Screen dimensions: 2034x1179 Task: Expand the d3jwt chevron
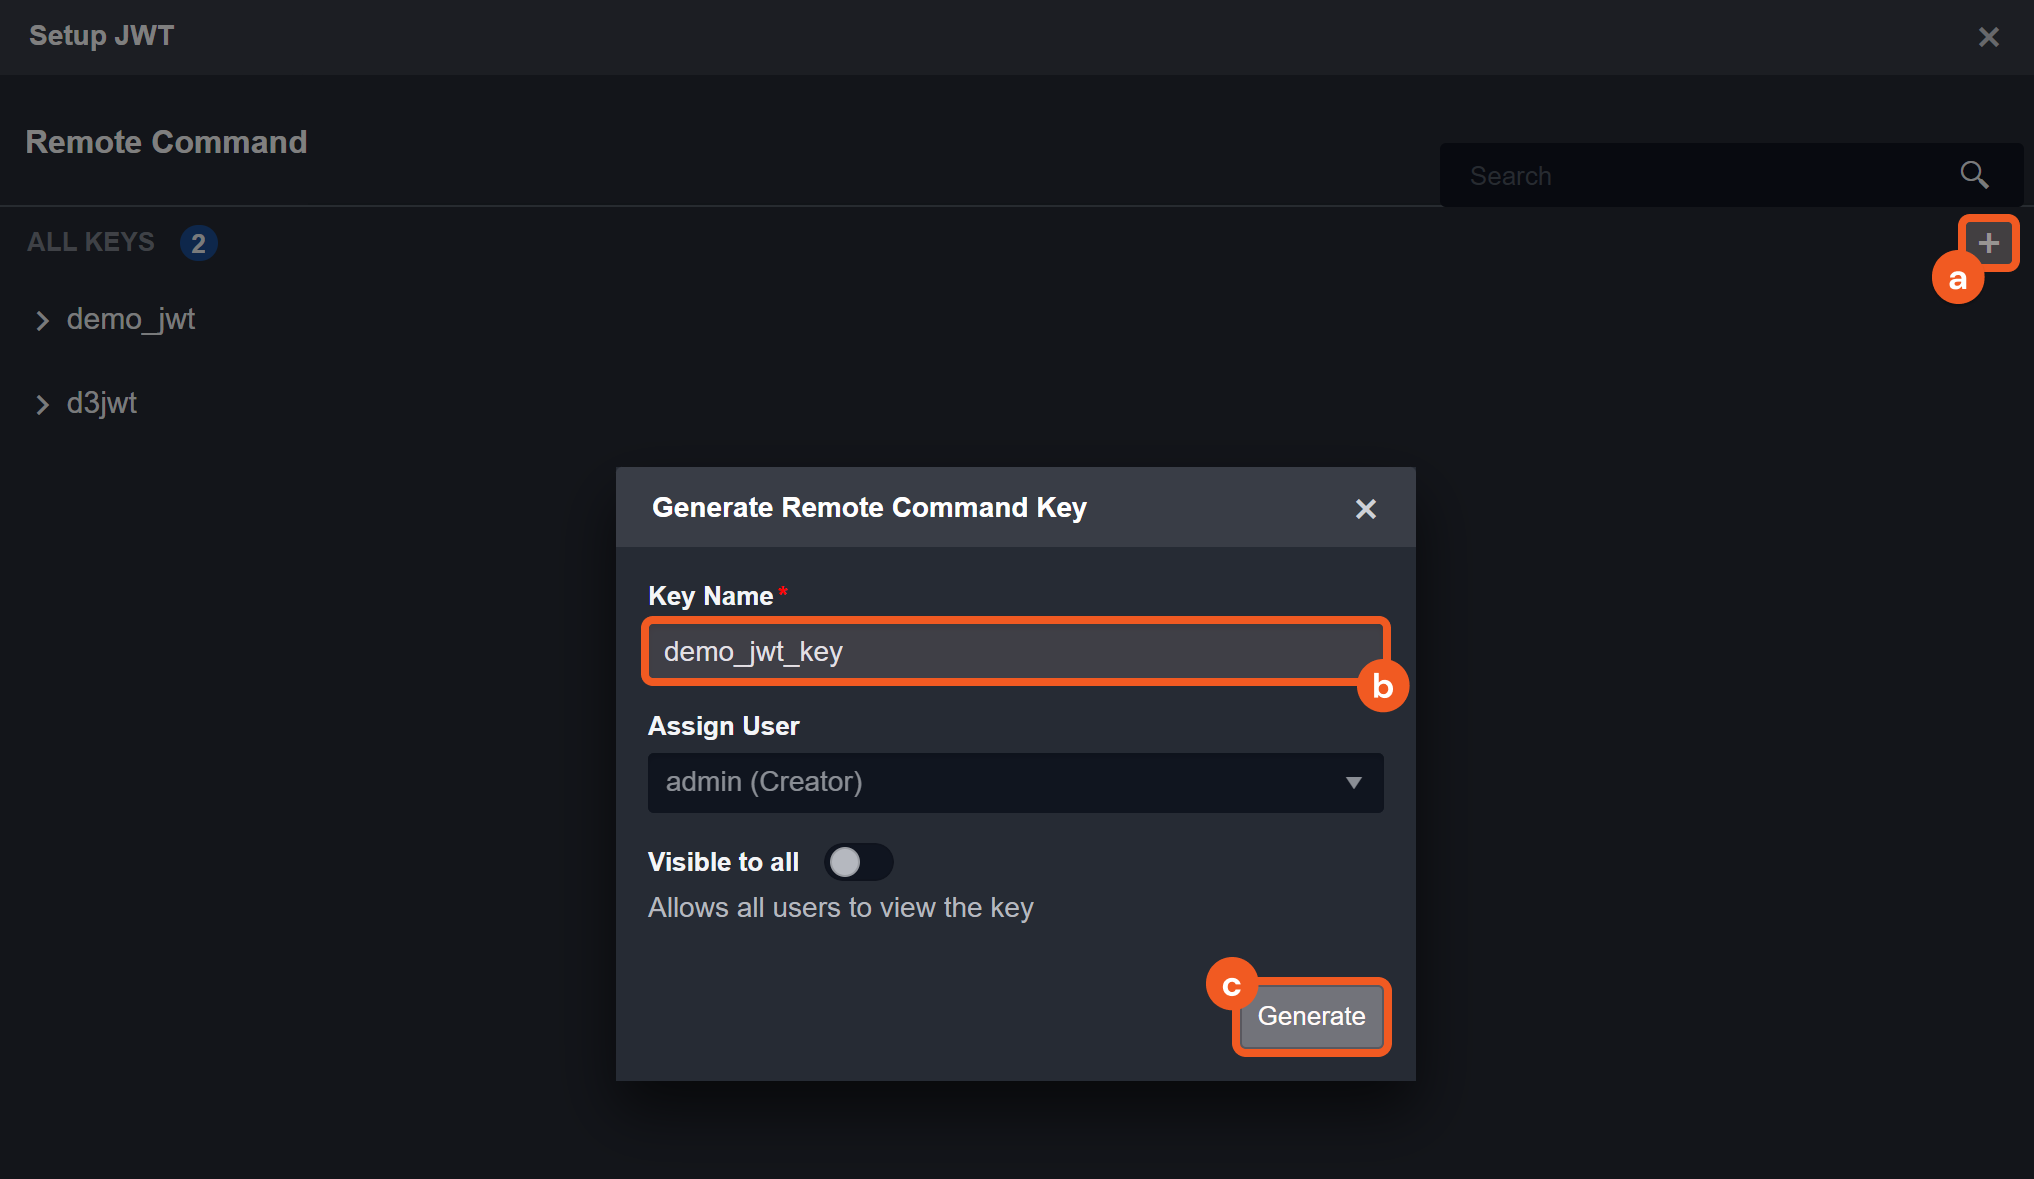(42, 405)
